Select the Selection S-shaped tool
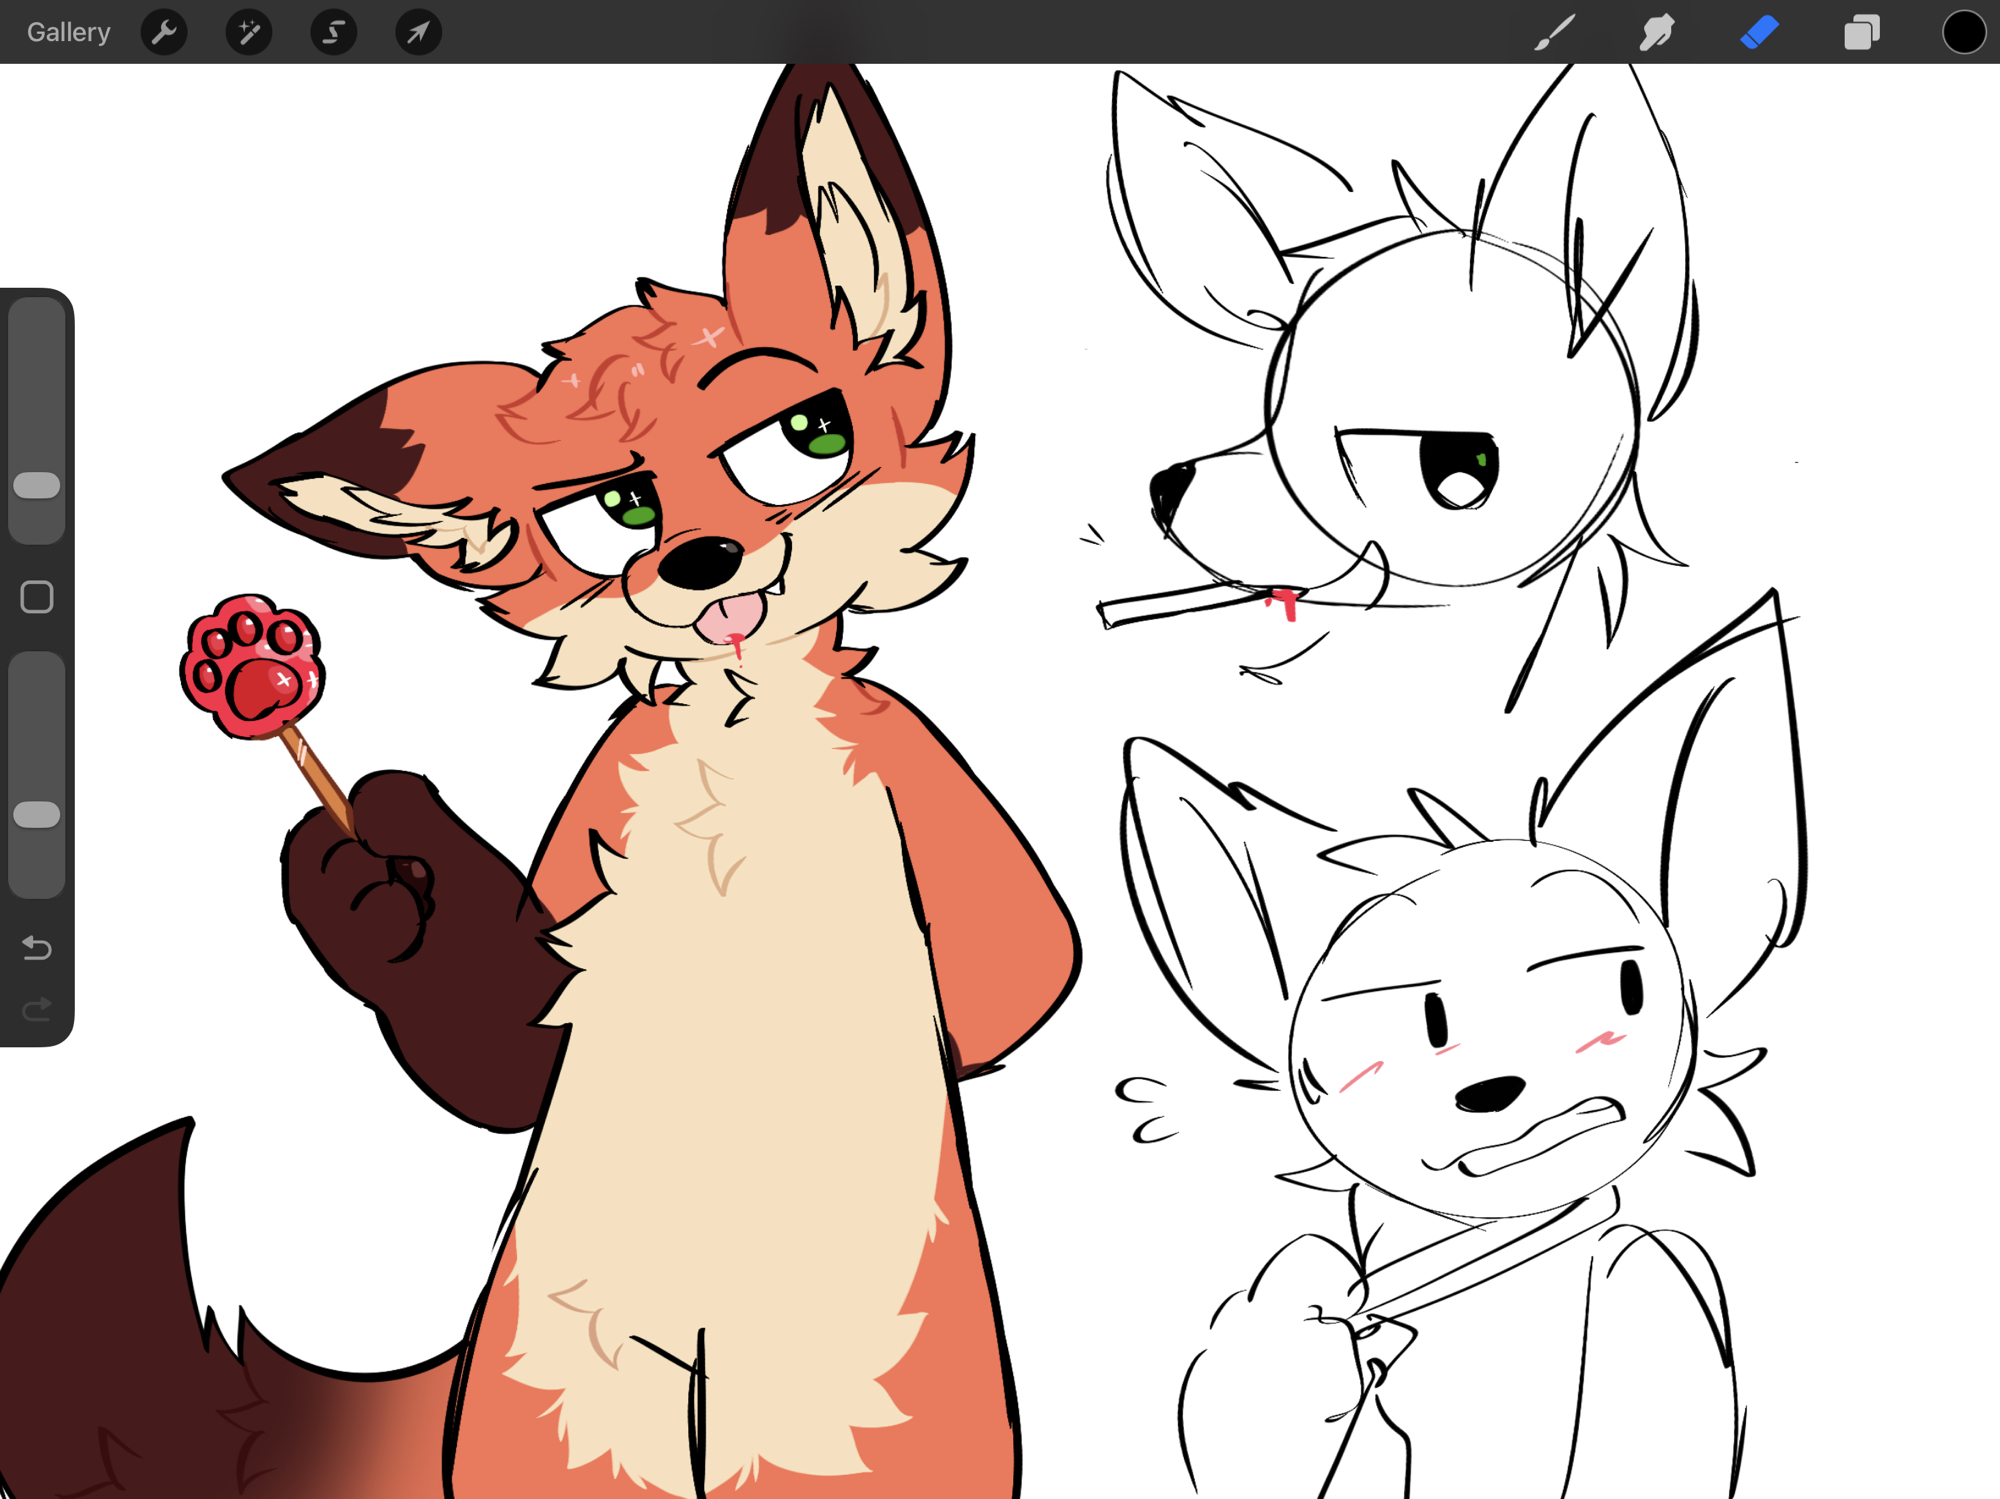 [333, 32]
